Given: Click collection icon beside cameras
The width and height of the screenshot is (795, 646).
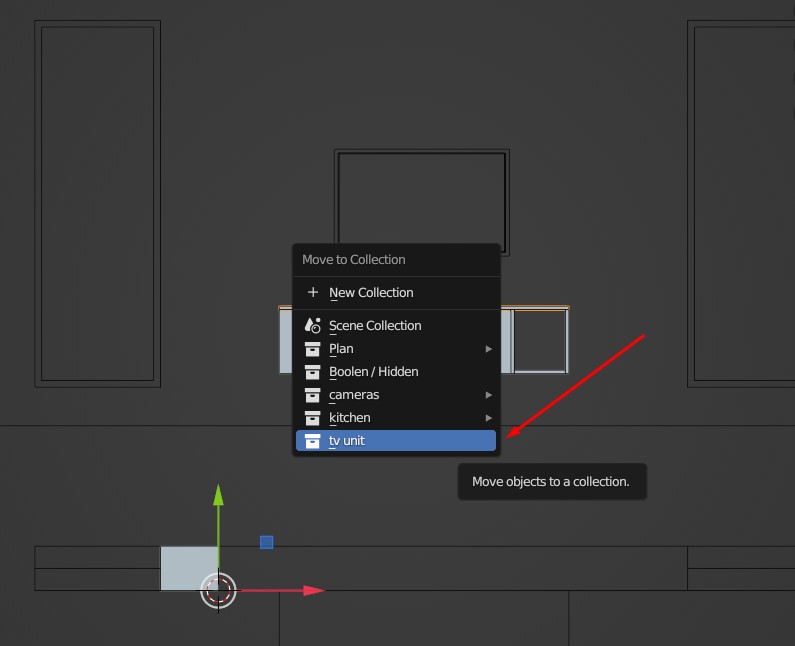Looking at the screenshot, I should [312, 395].
